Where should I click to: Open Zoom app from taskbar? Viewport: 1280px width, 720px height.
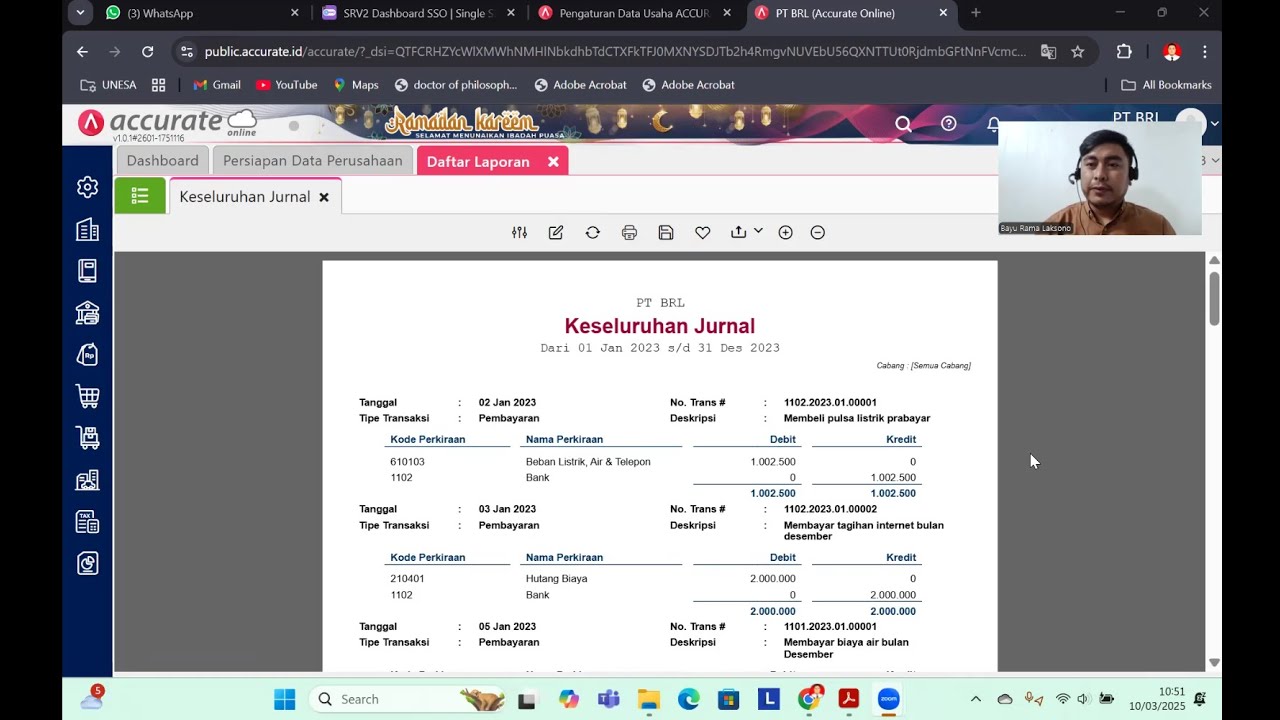click(x=889, y=699)
